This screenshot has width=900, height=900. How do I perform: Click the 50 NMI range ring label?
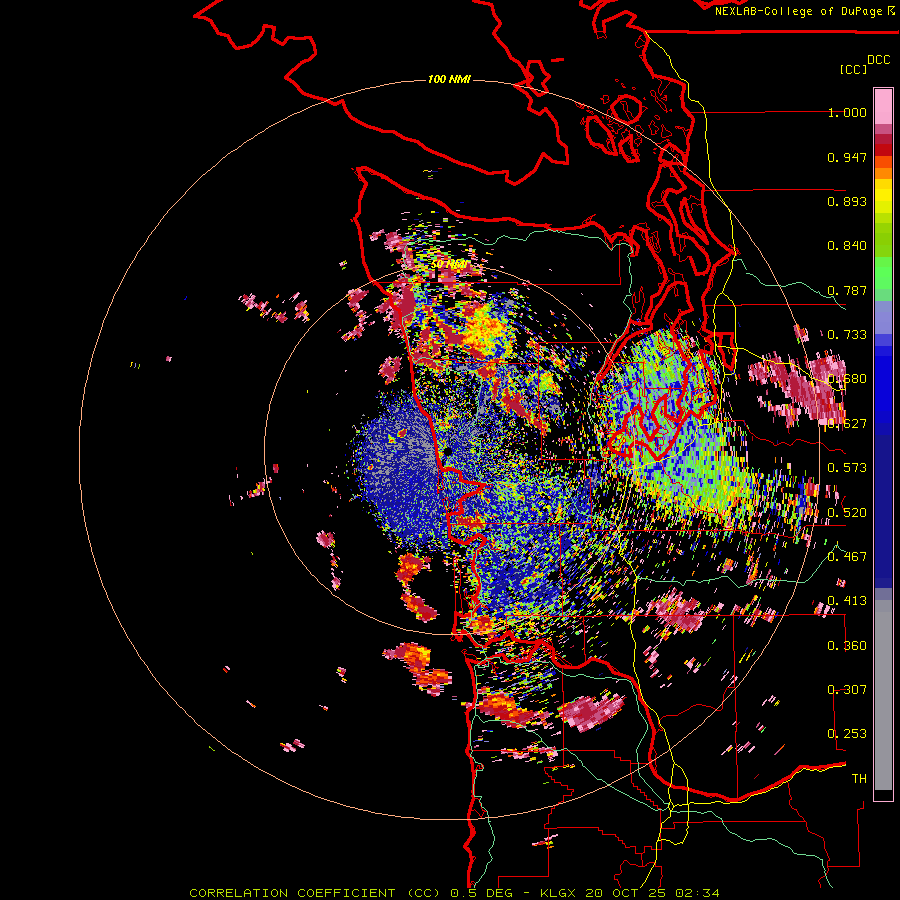click(x=449, y=264)
